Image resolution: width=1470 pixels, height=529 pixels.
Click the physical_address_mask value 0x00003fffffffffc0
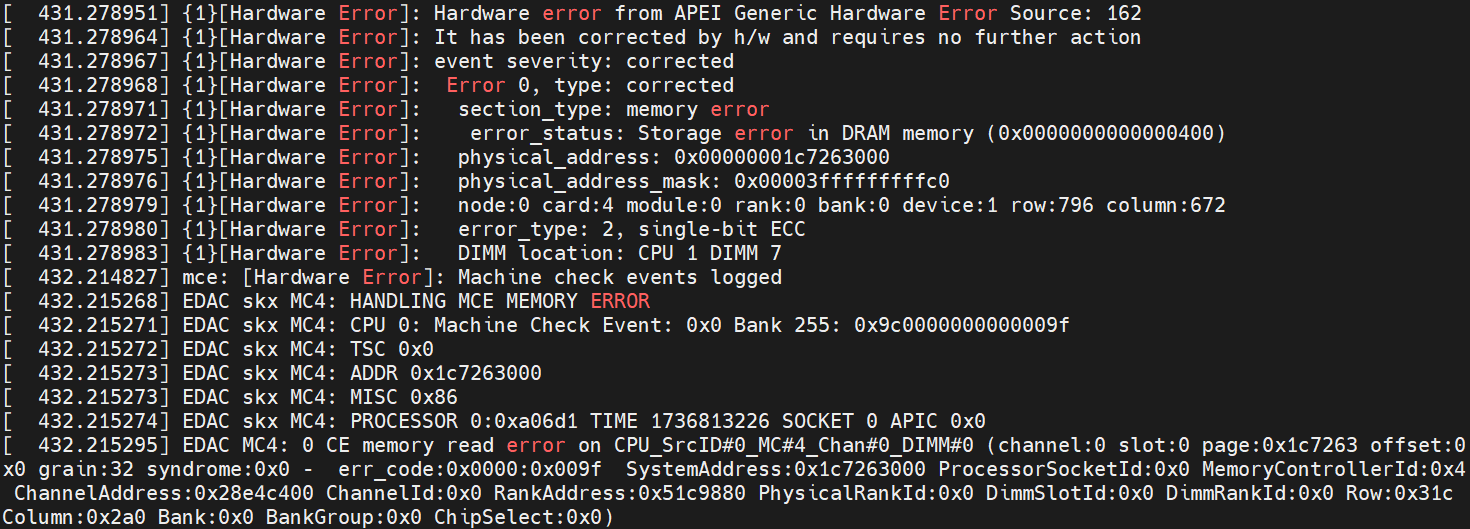point(842,181)
